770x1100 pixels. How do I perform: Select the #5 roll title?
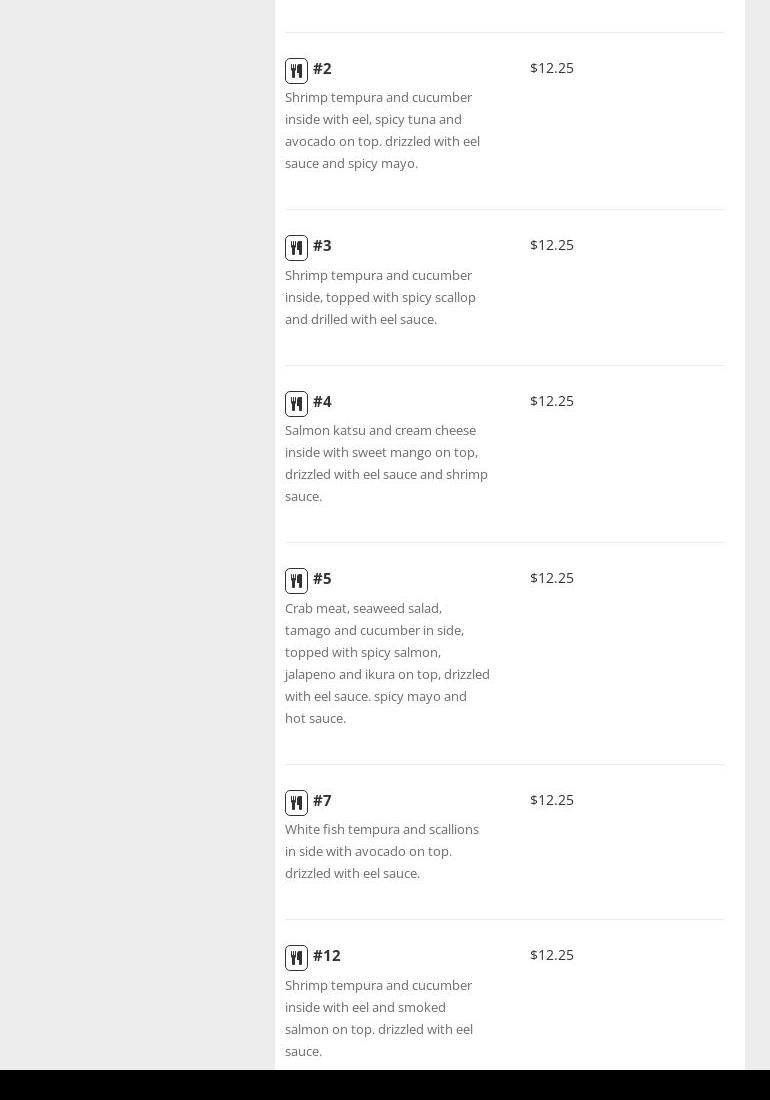322,579
